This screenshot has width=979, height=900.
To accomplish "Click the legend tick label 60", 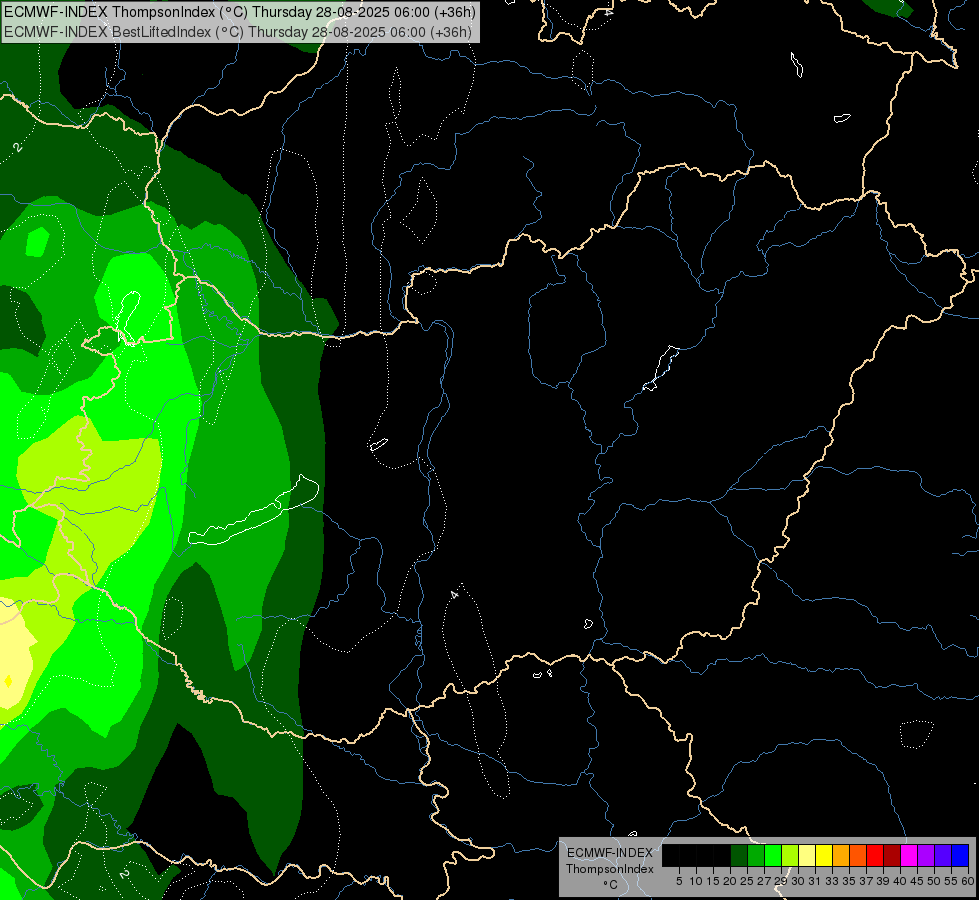I will click(x=967, y=881).
